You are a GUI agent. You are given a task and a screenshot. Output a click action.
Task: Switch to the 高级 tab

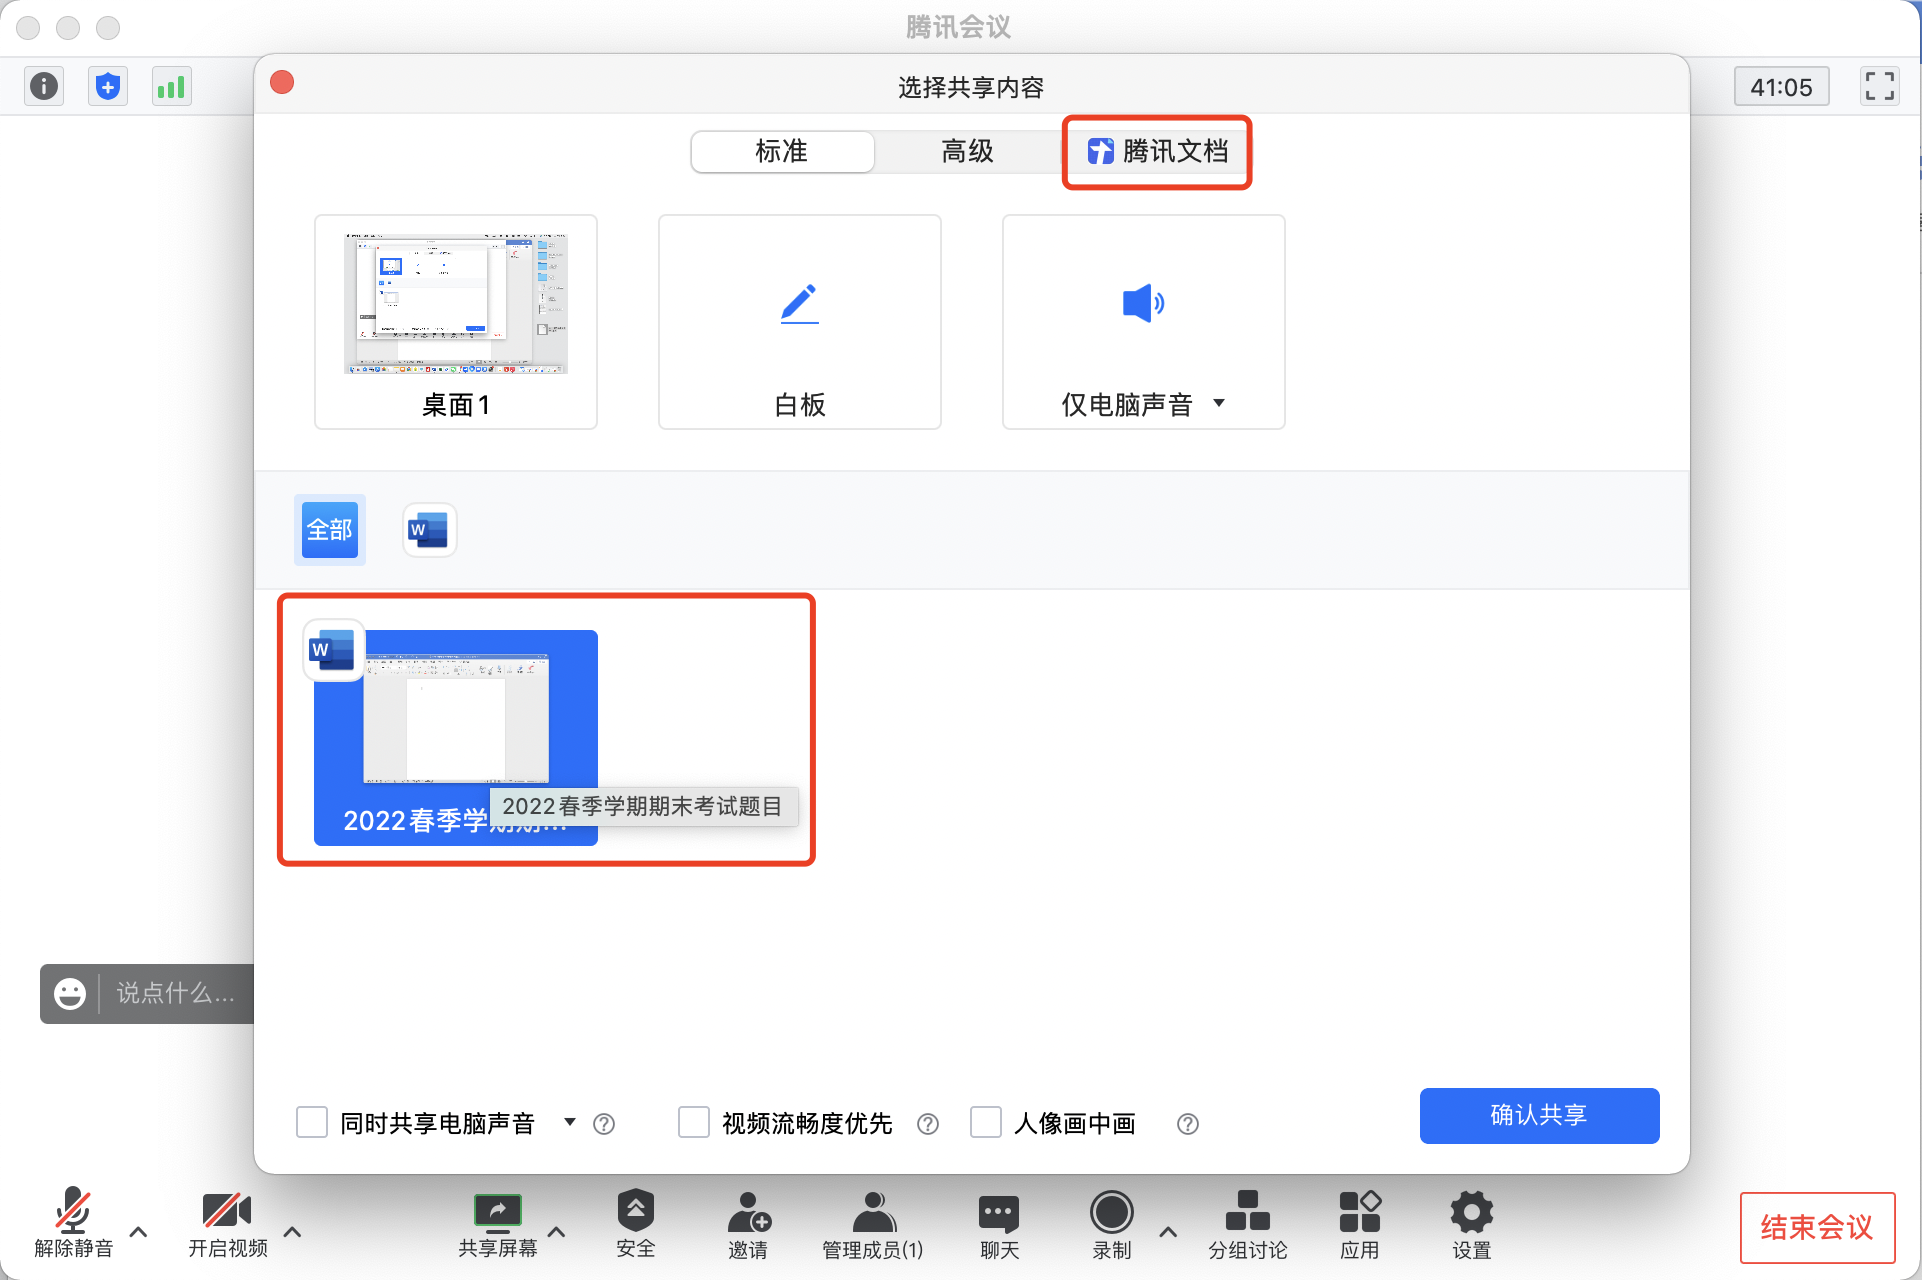(x=967, y=152)
